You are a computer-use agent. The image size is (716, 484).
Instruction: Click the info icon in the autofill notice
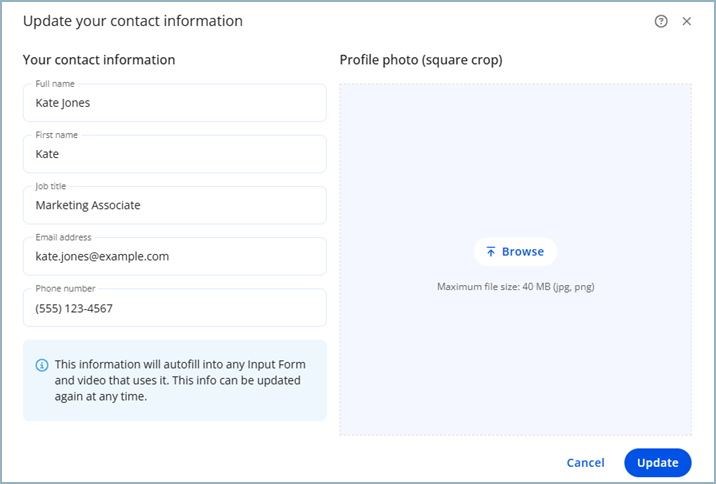42,365
